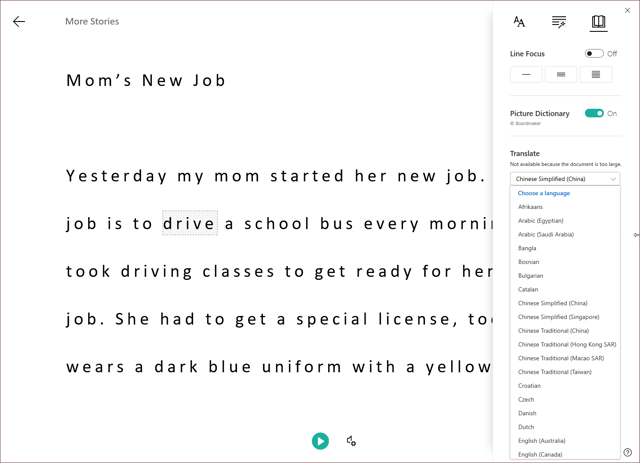Select Chinese Traditional (Taiwan)
The height and width of the screenshot is (463, 640).
click(x=565, y=372)
